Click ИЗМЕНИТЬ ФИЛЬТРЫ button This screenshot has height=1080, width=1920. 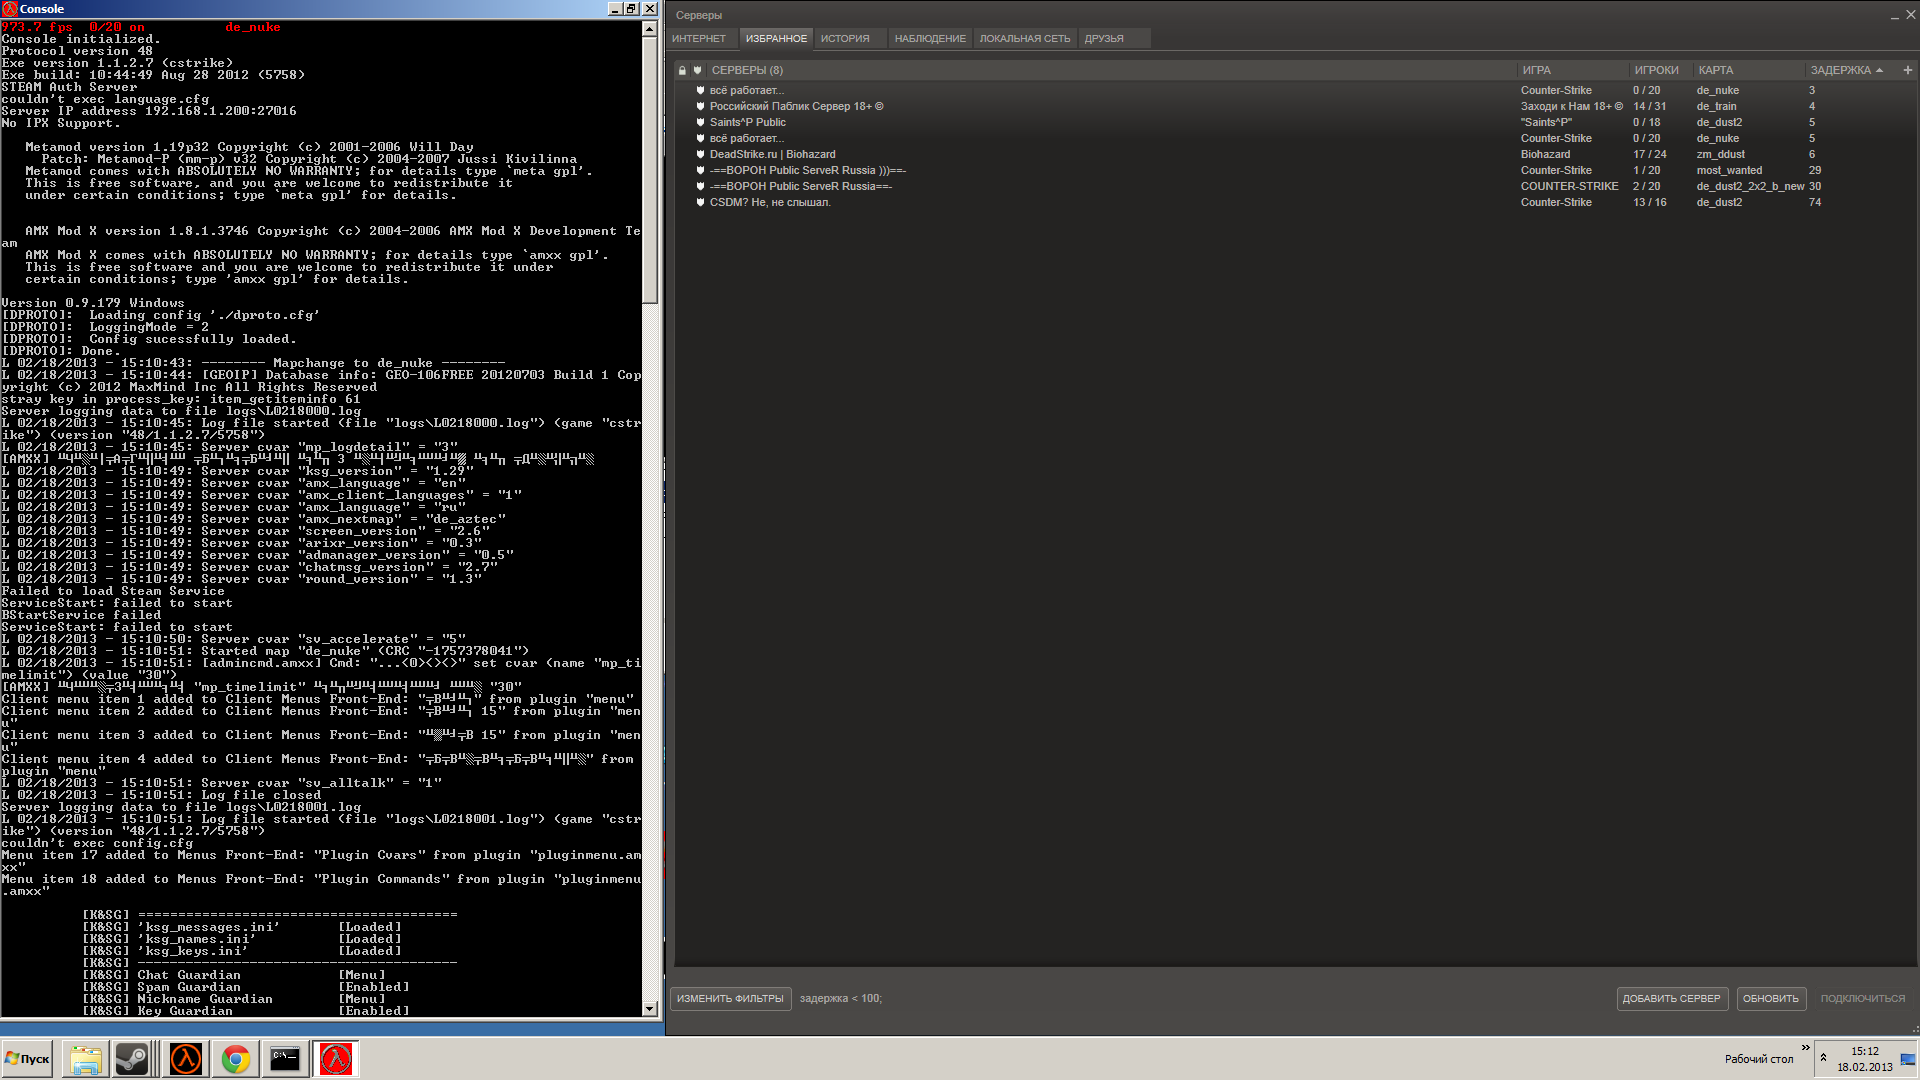[x=730, y=999]
